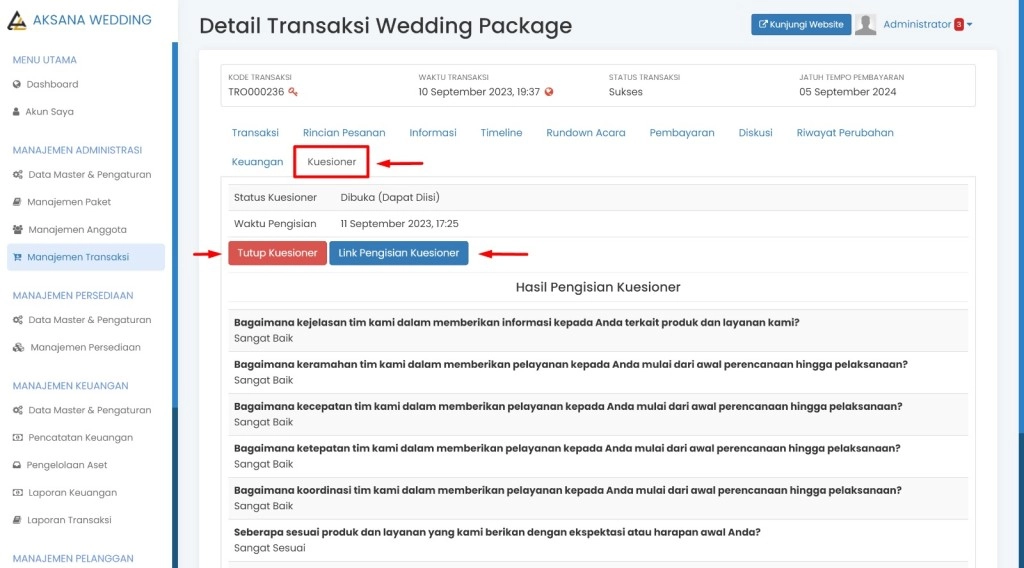Click the Kunjungi Website button
1024x568 pixels.
(x=801, y=25)
